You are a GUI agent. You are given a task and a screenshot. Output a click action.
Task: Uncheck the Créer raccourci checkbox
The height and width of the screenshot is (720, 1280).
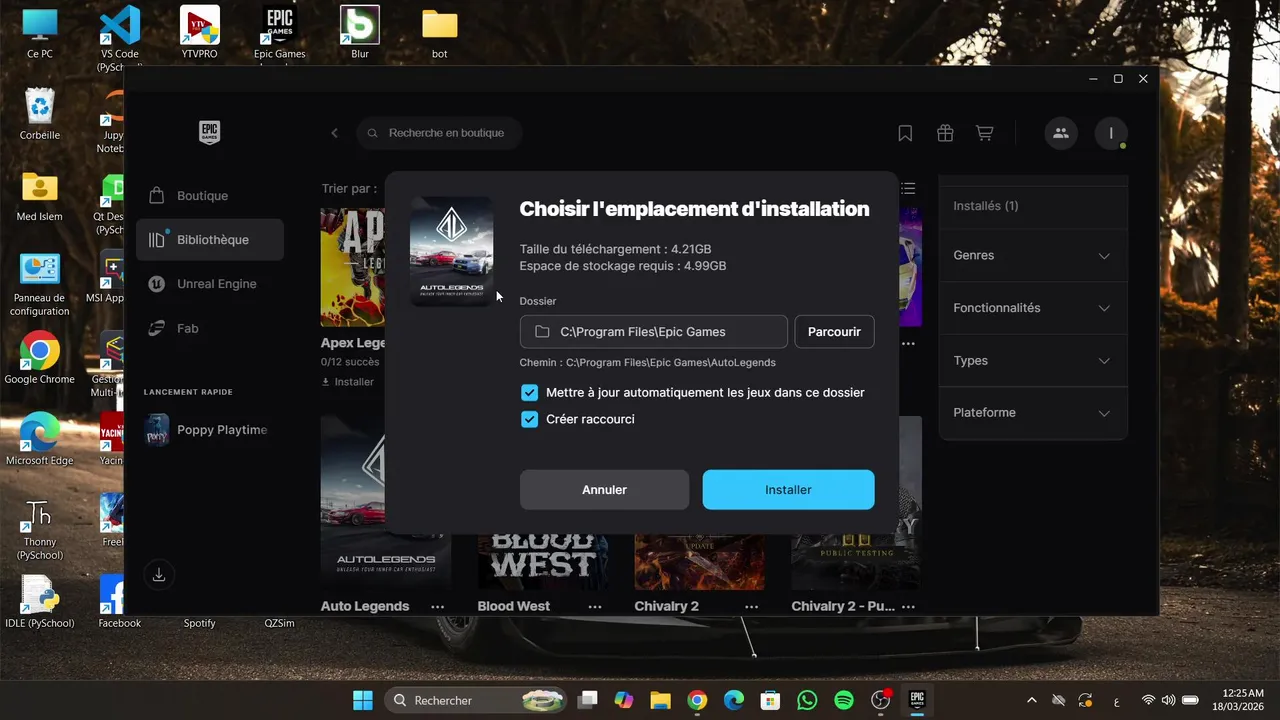(x=530, y=419)
